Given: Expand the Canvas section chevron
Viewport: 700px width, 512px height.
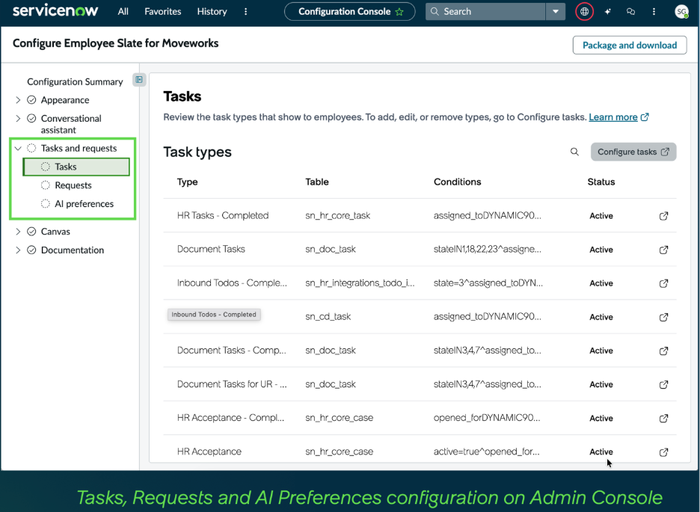Looking at the screenshot, I should pyautogui.click(x=18, y=231).
